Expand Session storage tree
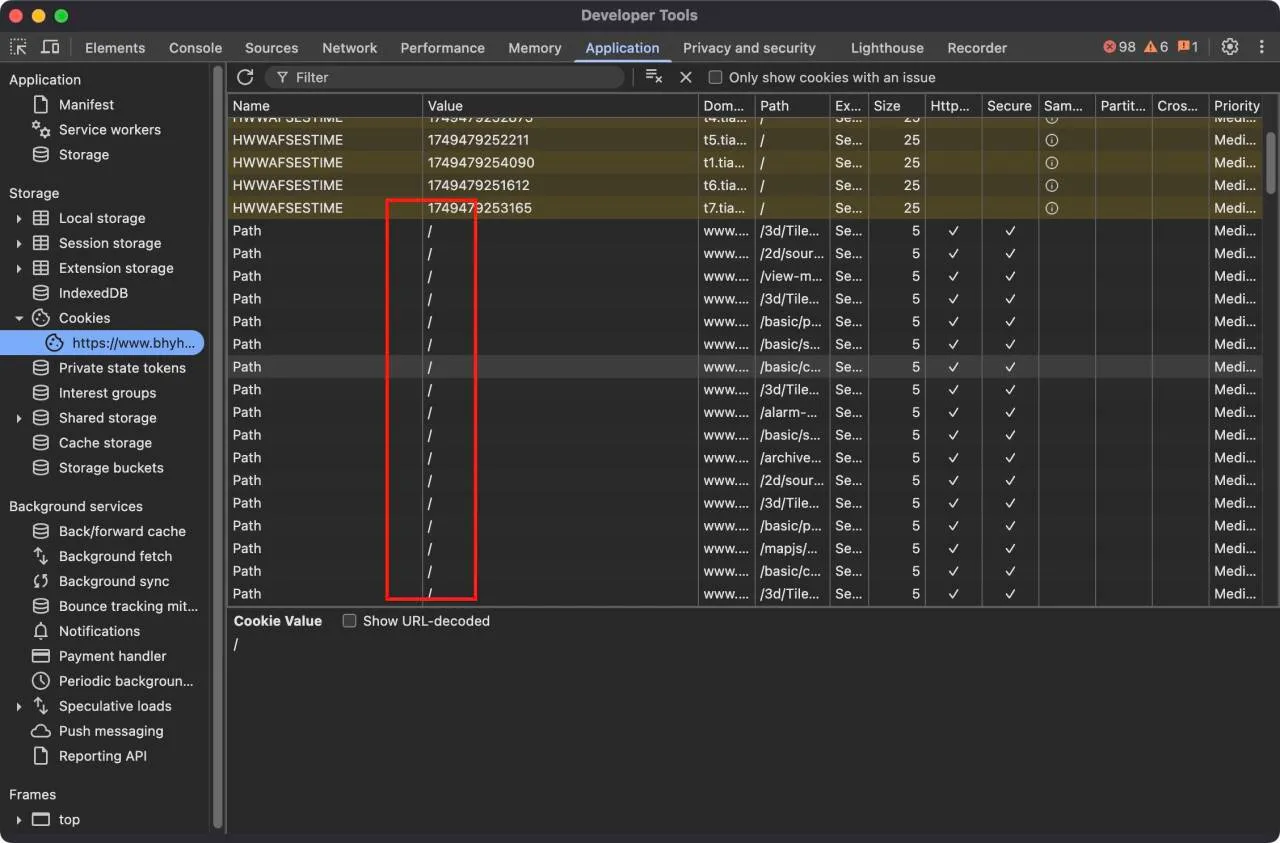The height and width of the screenshot is (843, 1280). click(18, 243)
